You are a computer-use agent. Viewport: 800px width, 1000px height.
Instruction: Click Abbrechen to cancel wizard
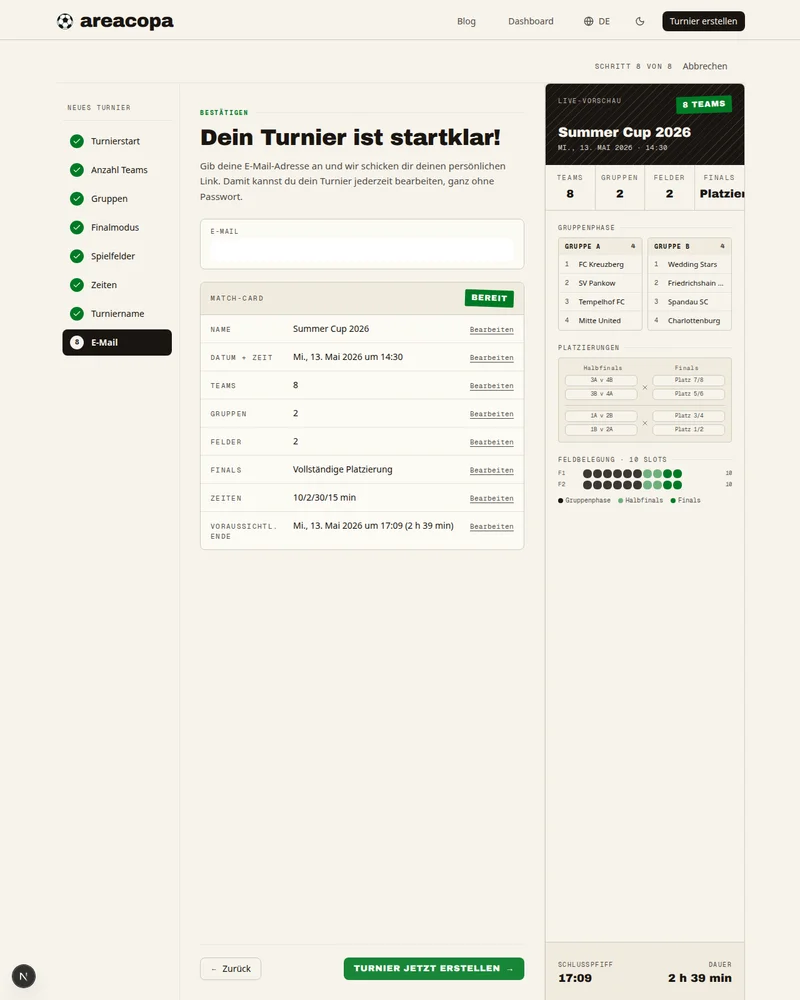pos(704,66)
